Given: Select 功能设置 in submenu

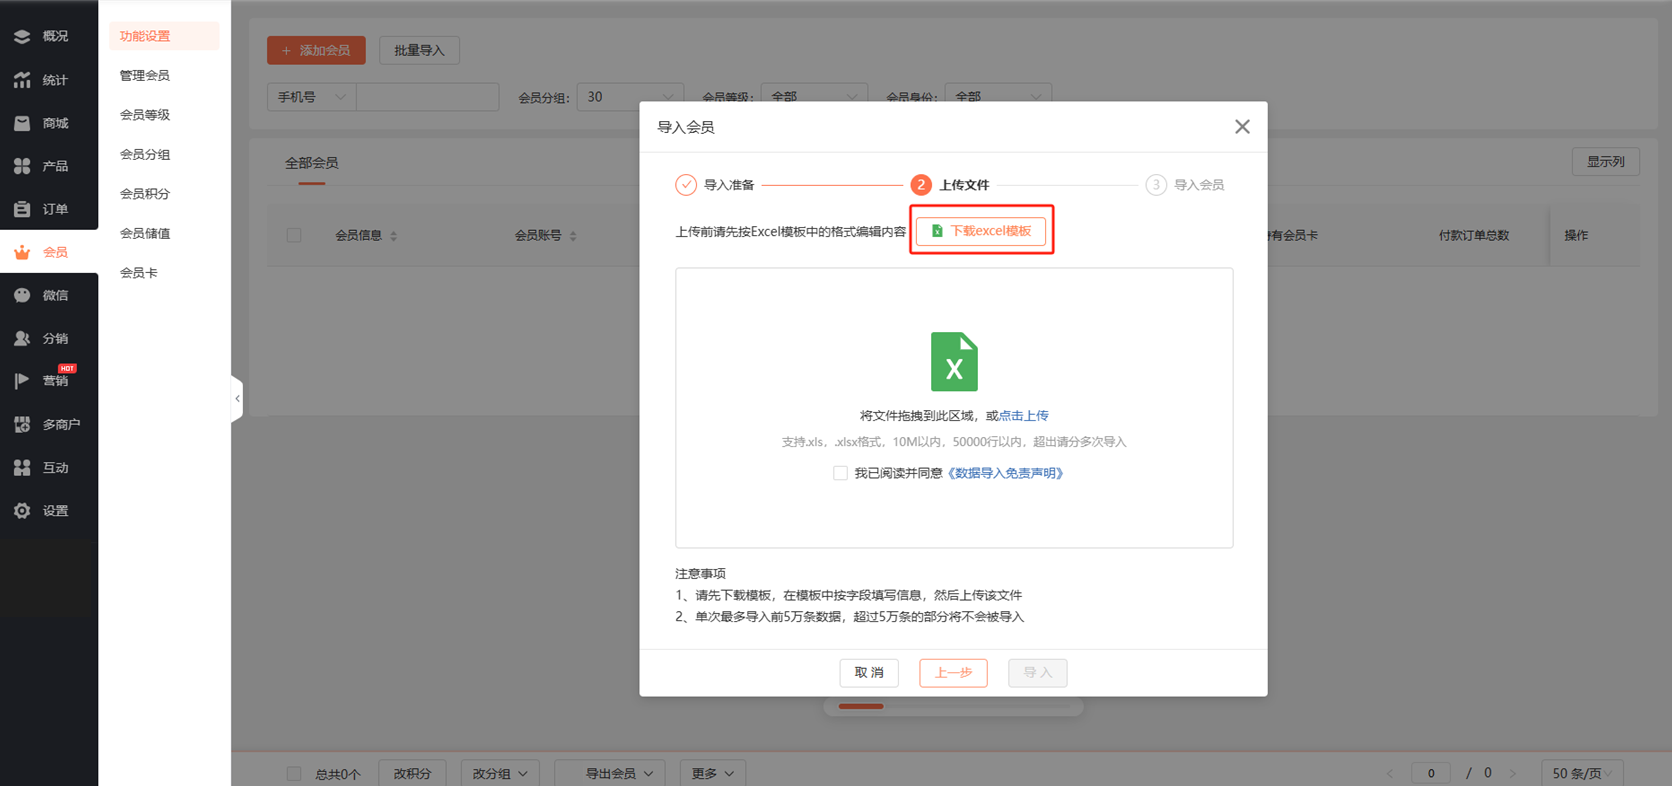Looking at the screenshot, I should tap(164, 36).
